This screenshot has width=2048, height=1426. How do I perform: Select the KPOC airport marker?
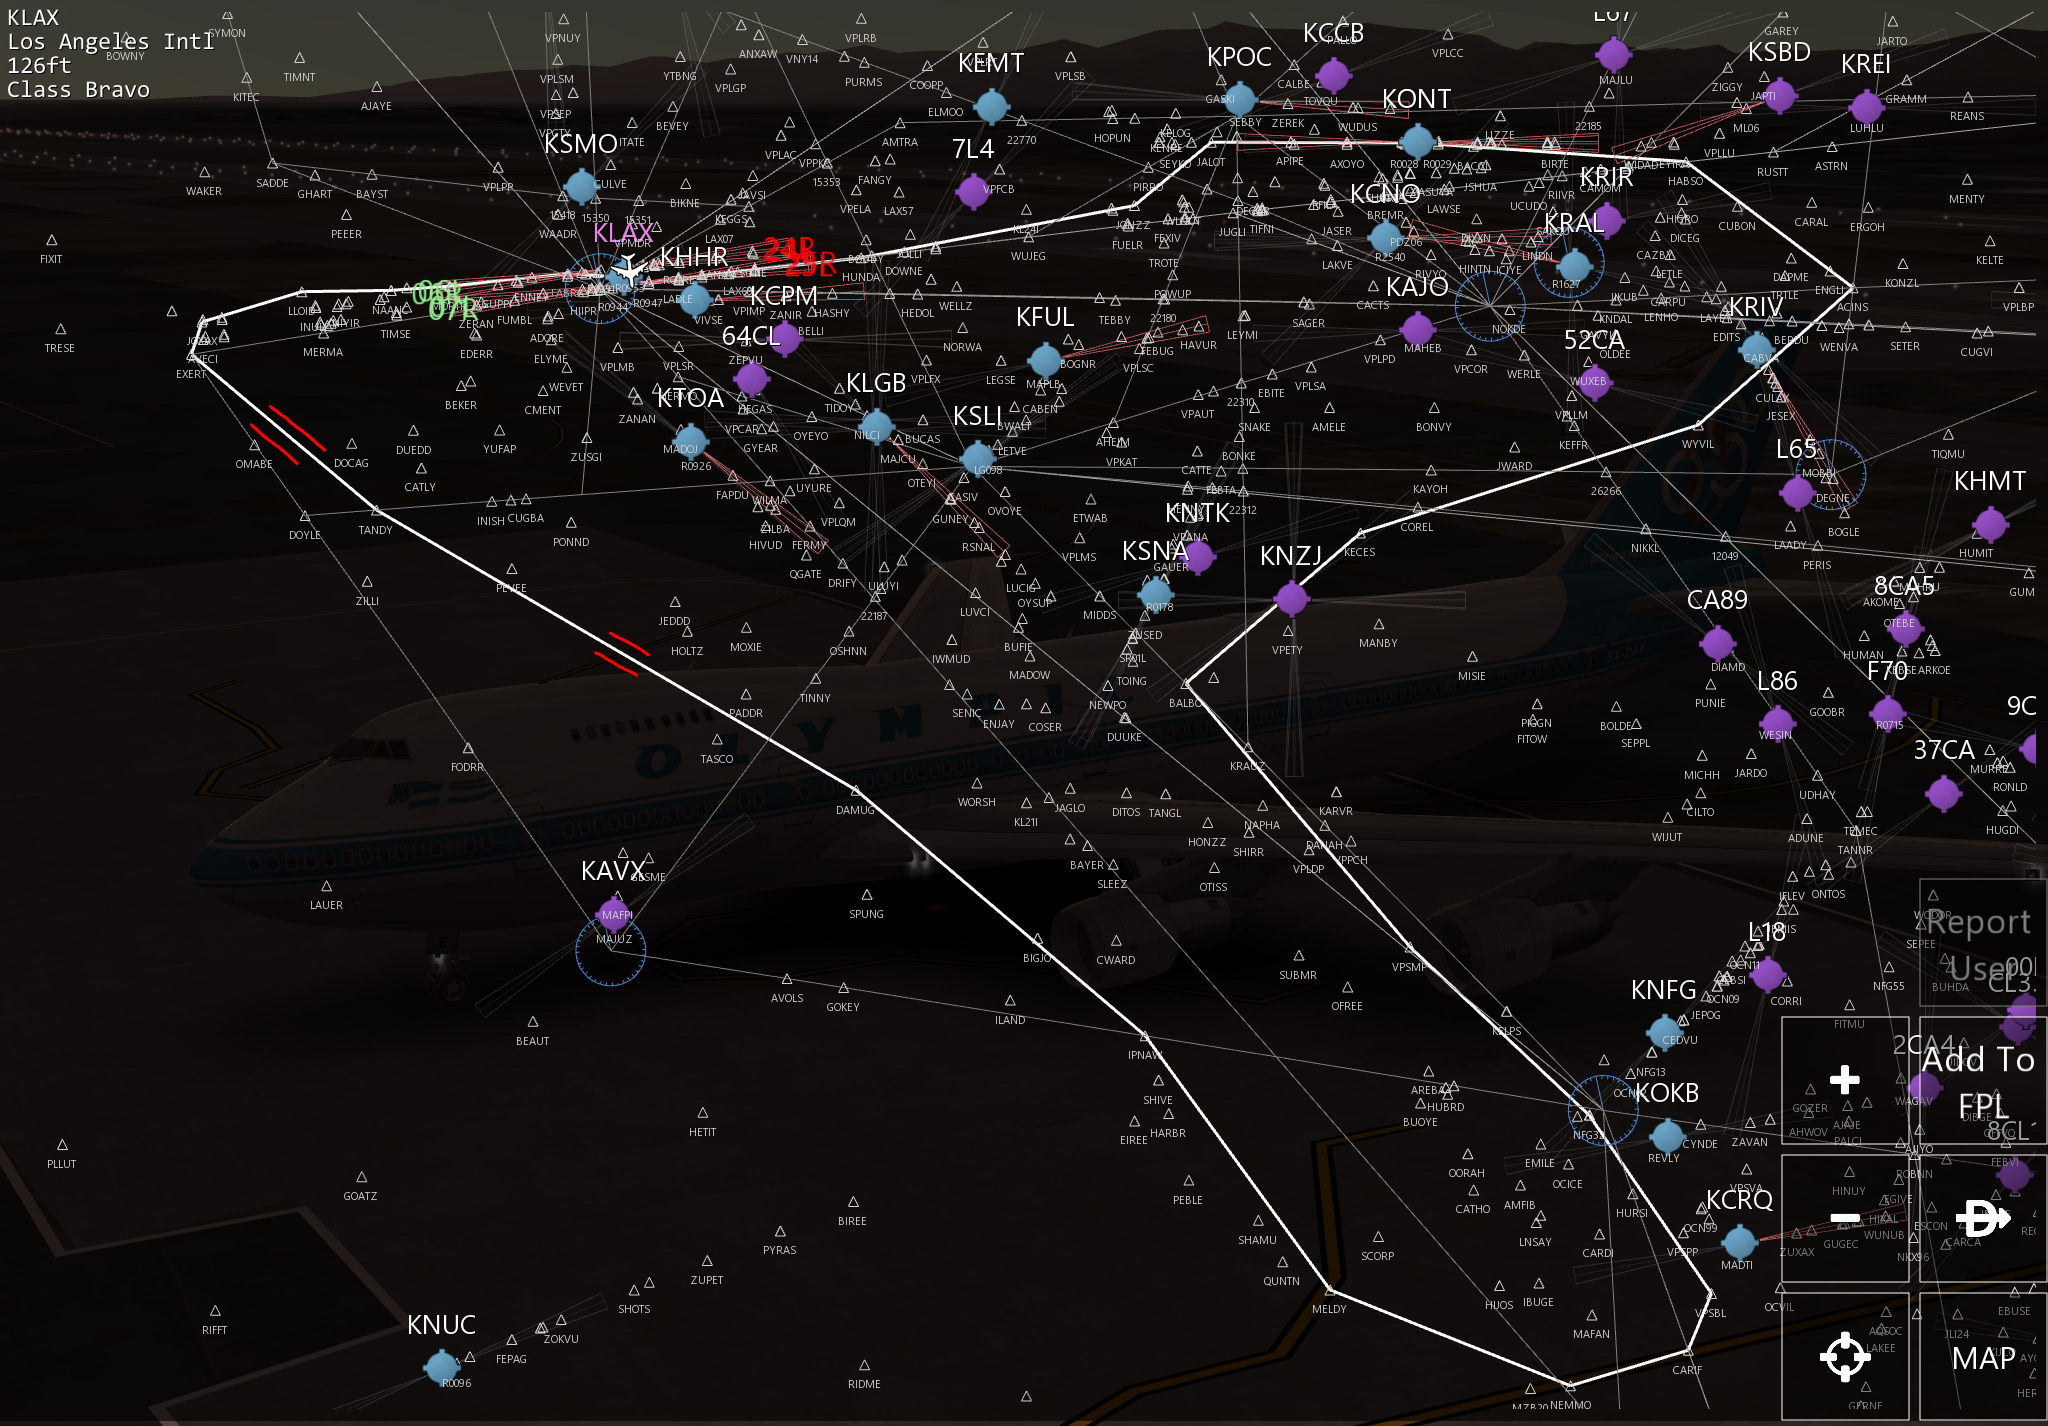[1240, 98]
